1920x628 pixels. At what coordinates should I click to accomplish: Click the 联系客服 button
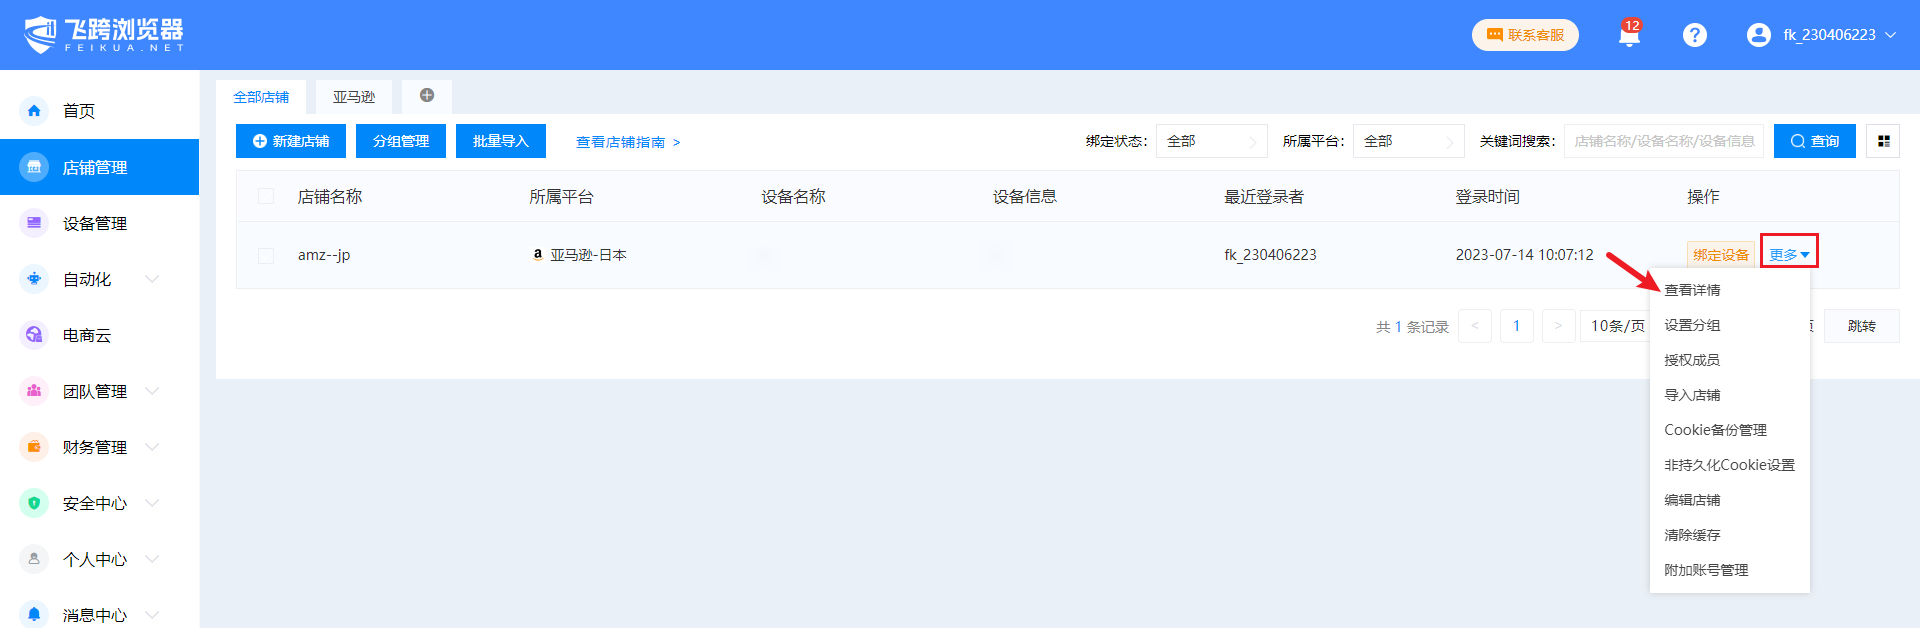[x=1525, y=35]
